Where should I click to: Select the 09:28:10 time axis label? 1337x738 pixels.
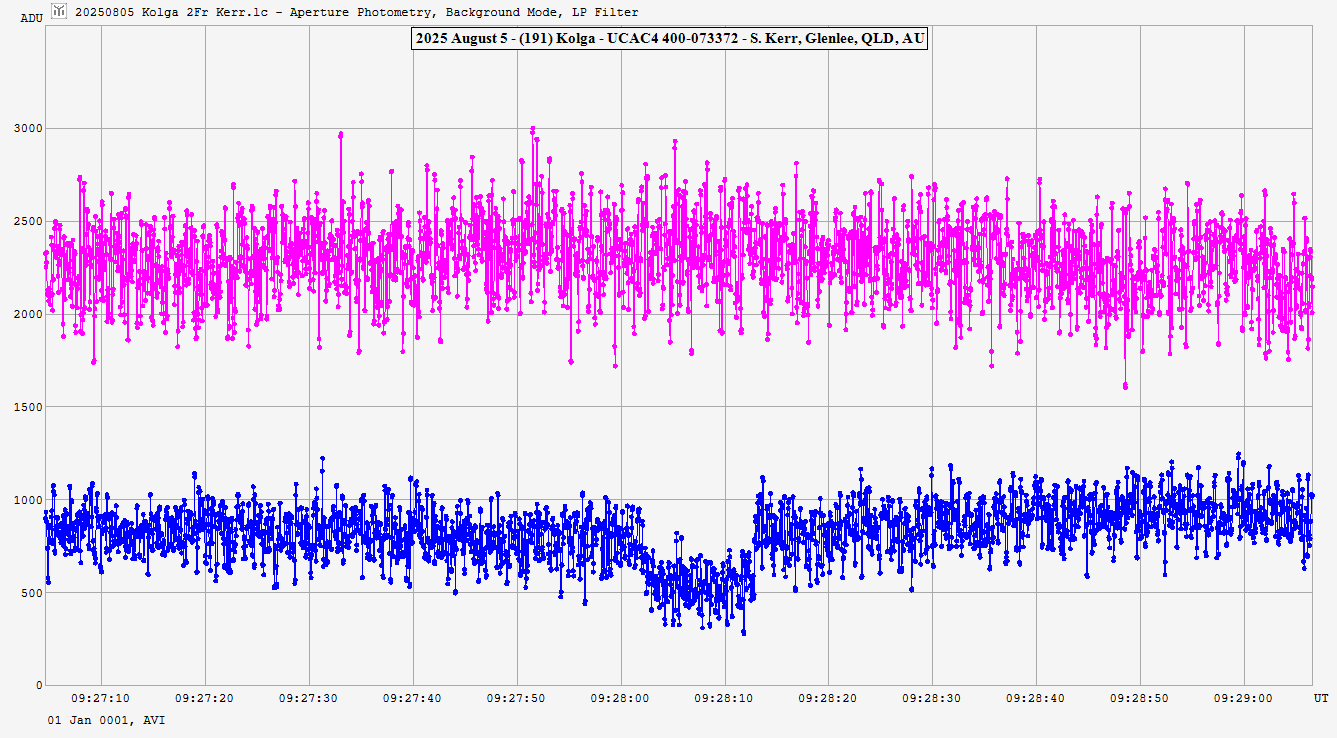(x=724, y=698)
